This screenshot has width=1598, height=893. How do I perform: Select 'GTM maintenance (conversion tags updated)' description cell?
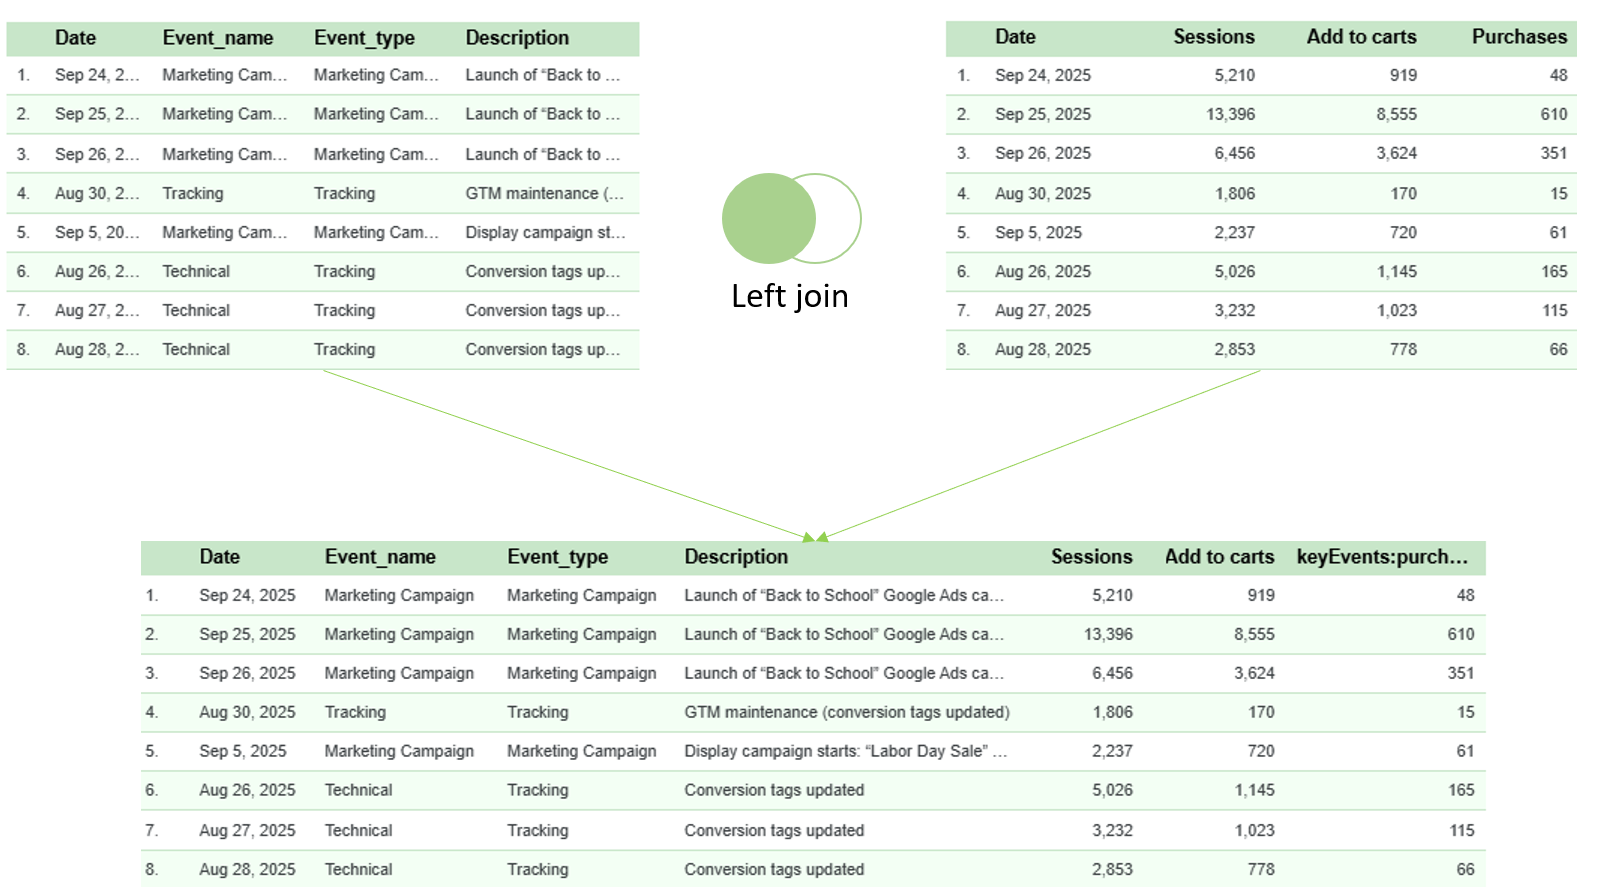846,712
